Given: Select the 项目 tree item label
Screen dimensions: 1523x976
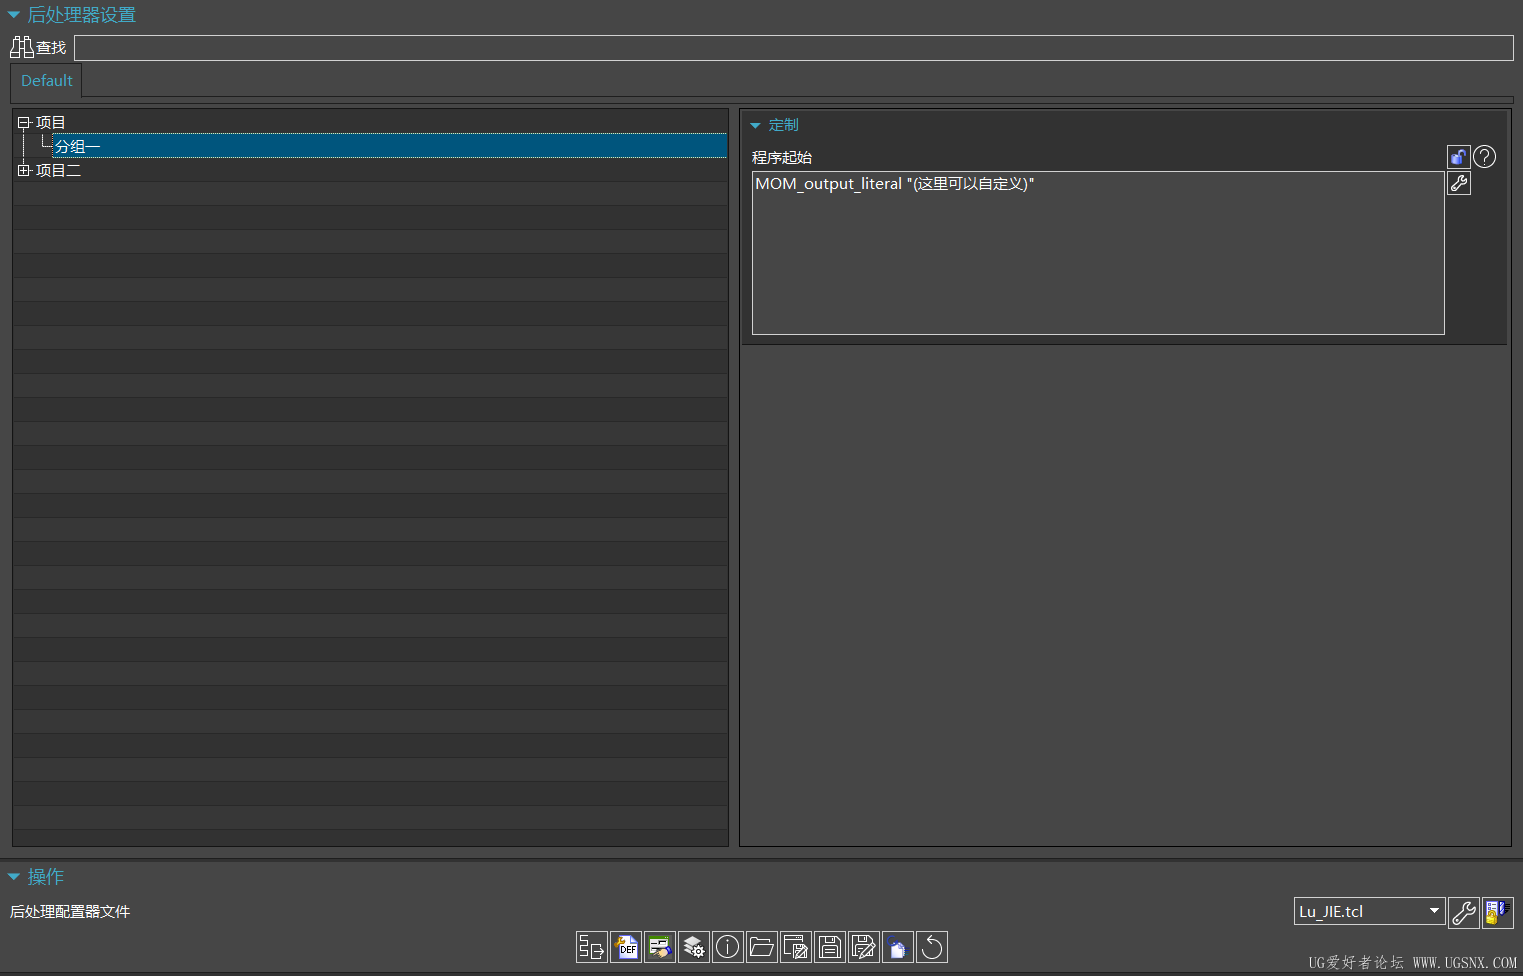Looking at the screenshot, I should pyautogui.click(x=50, y=123).
